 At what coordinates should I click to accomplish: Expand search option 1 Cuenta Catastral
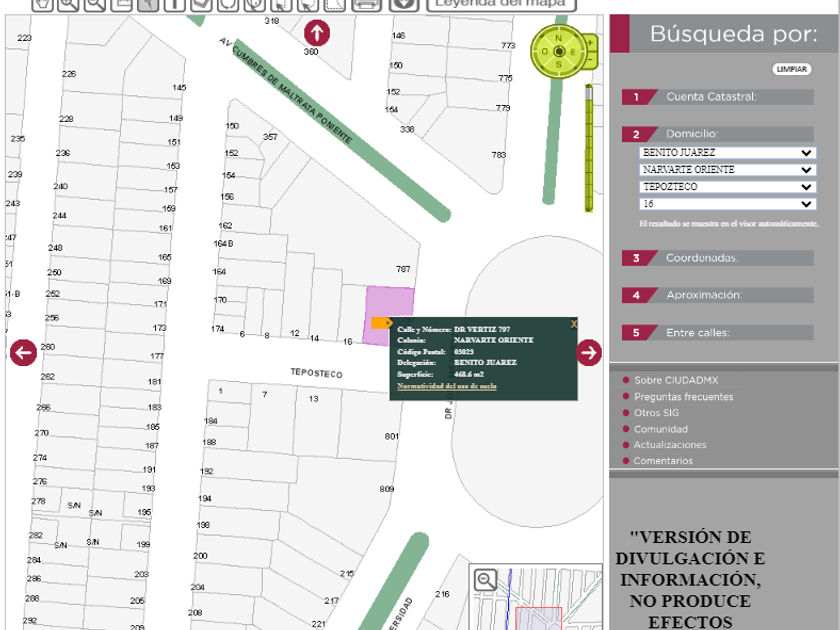point(717,97)
